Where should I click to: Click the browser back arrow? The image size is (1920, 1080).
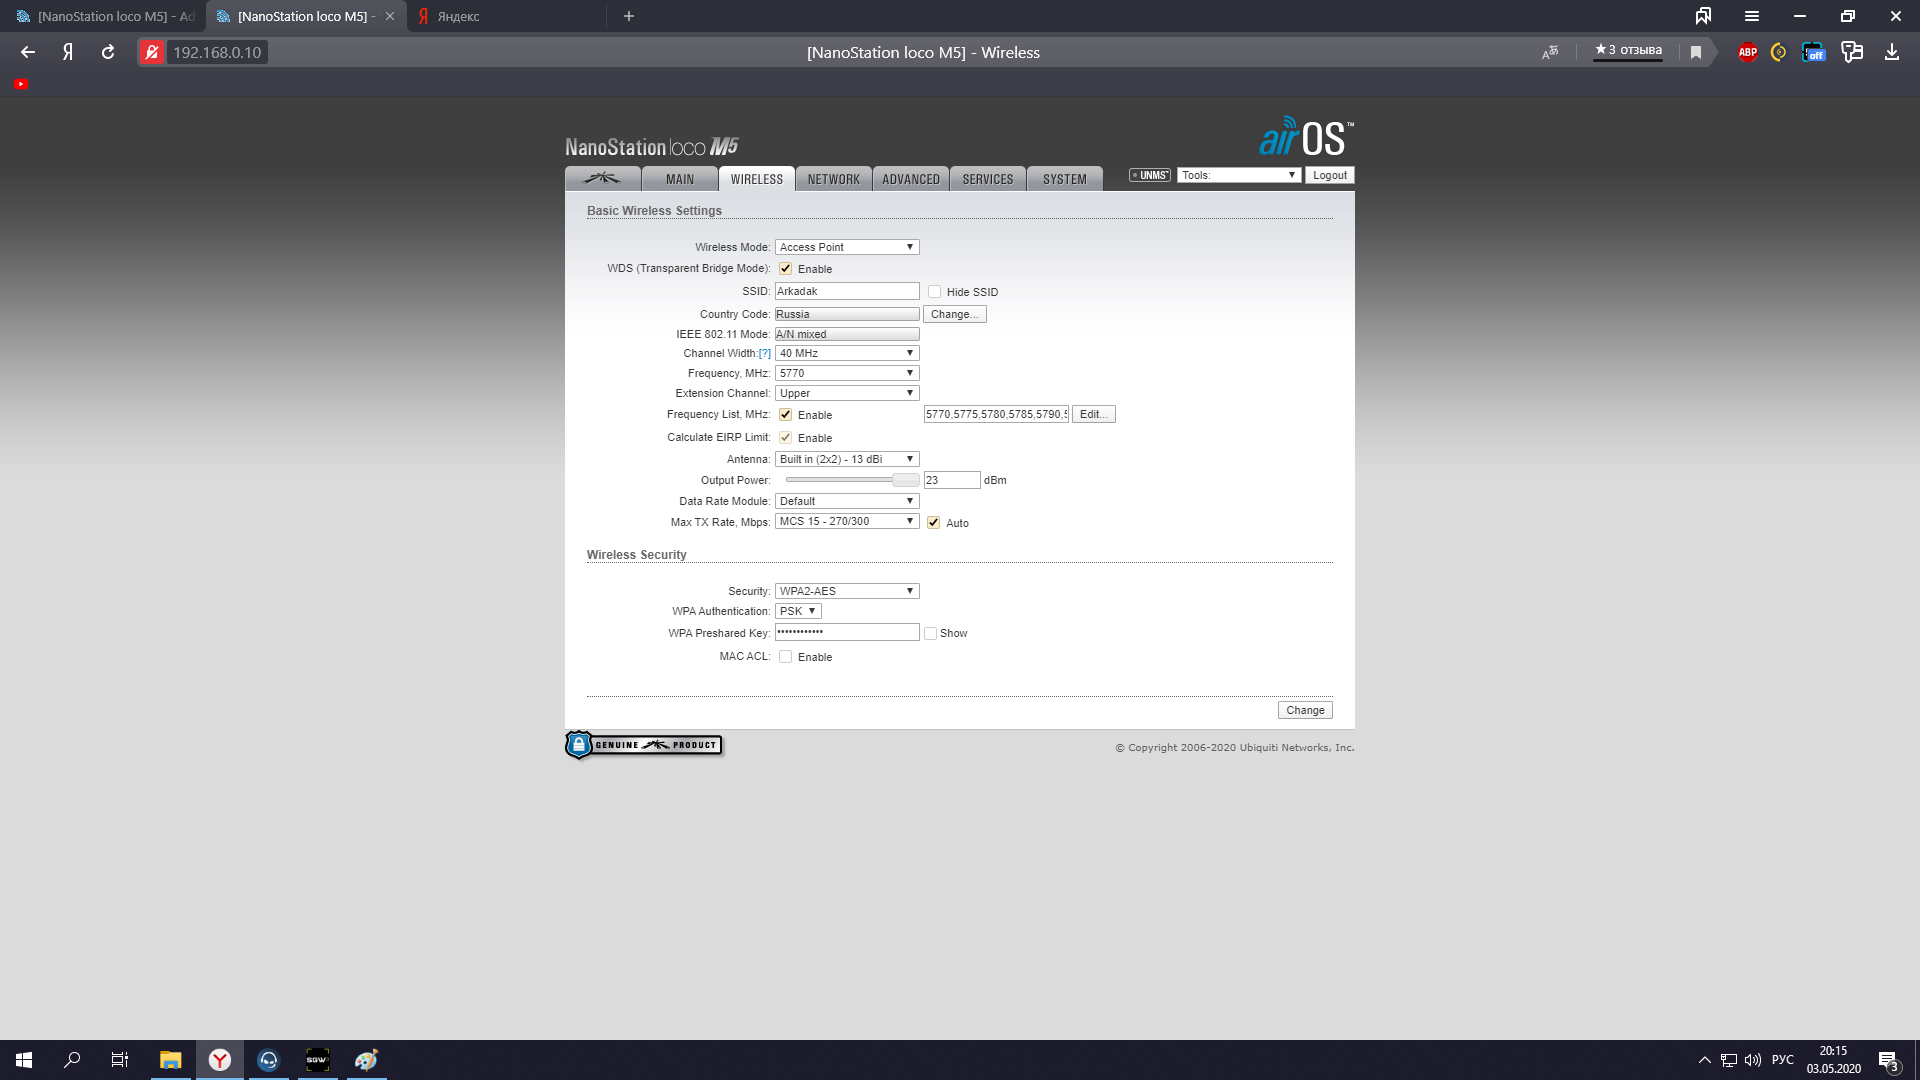click(x=28, y=53)
